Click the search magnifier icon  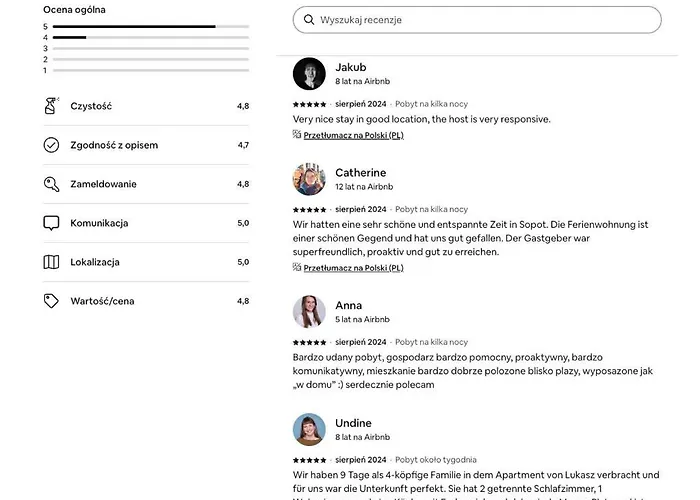coord(308,20)
